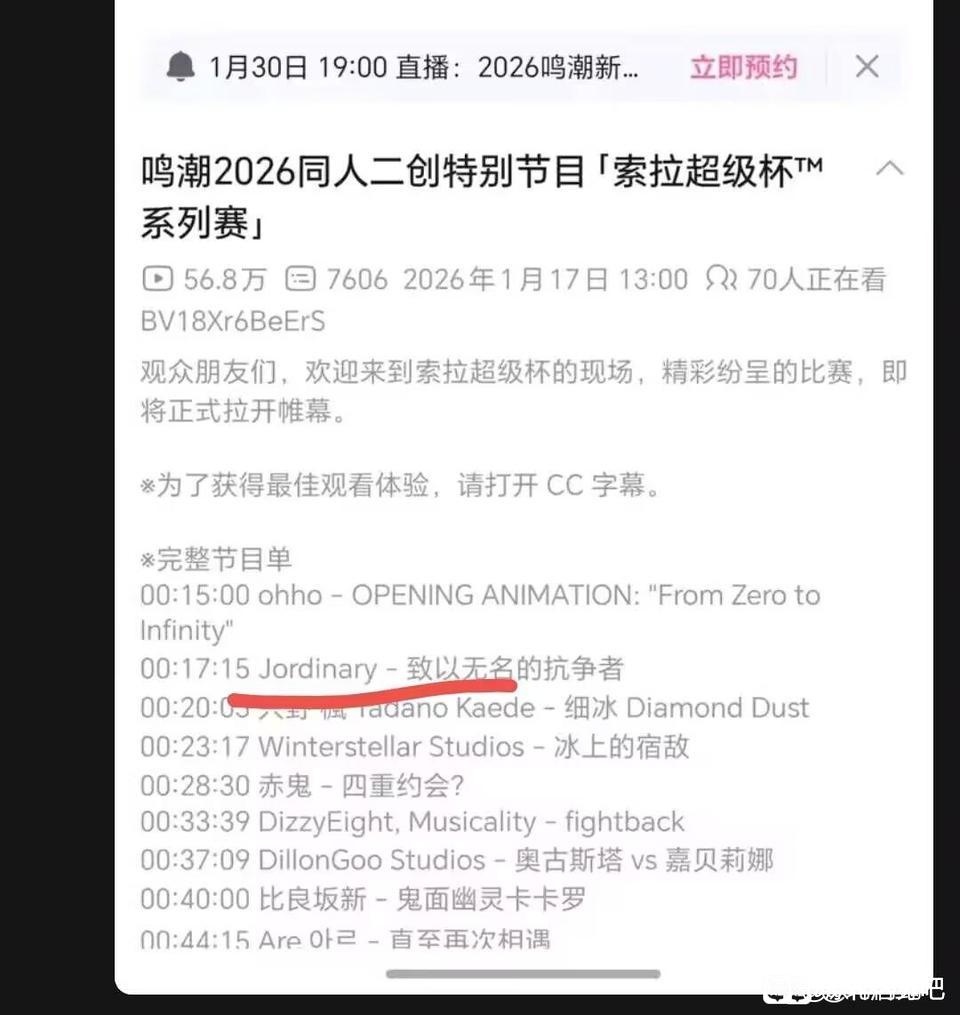
Task: Dismiss the livestream reminder banner
Action: coord(867,67)
